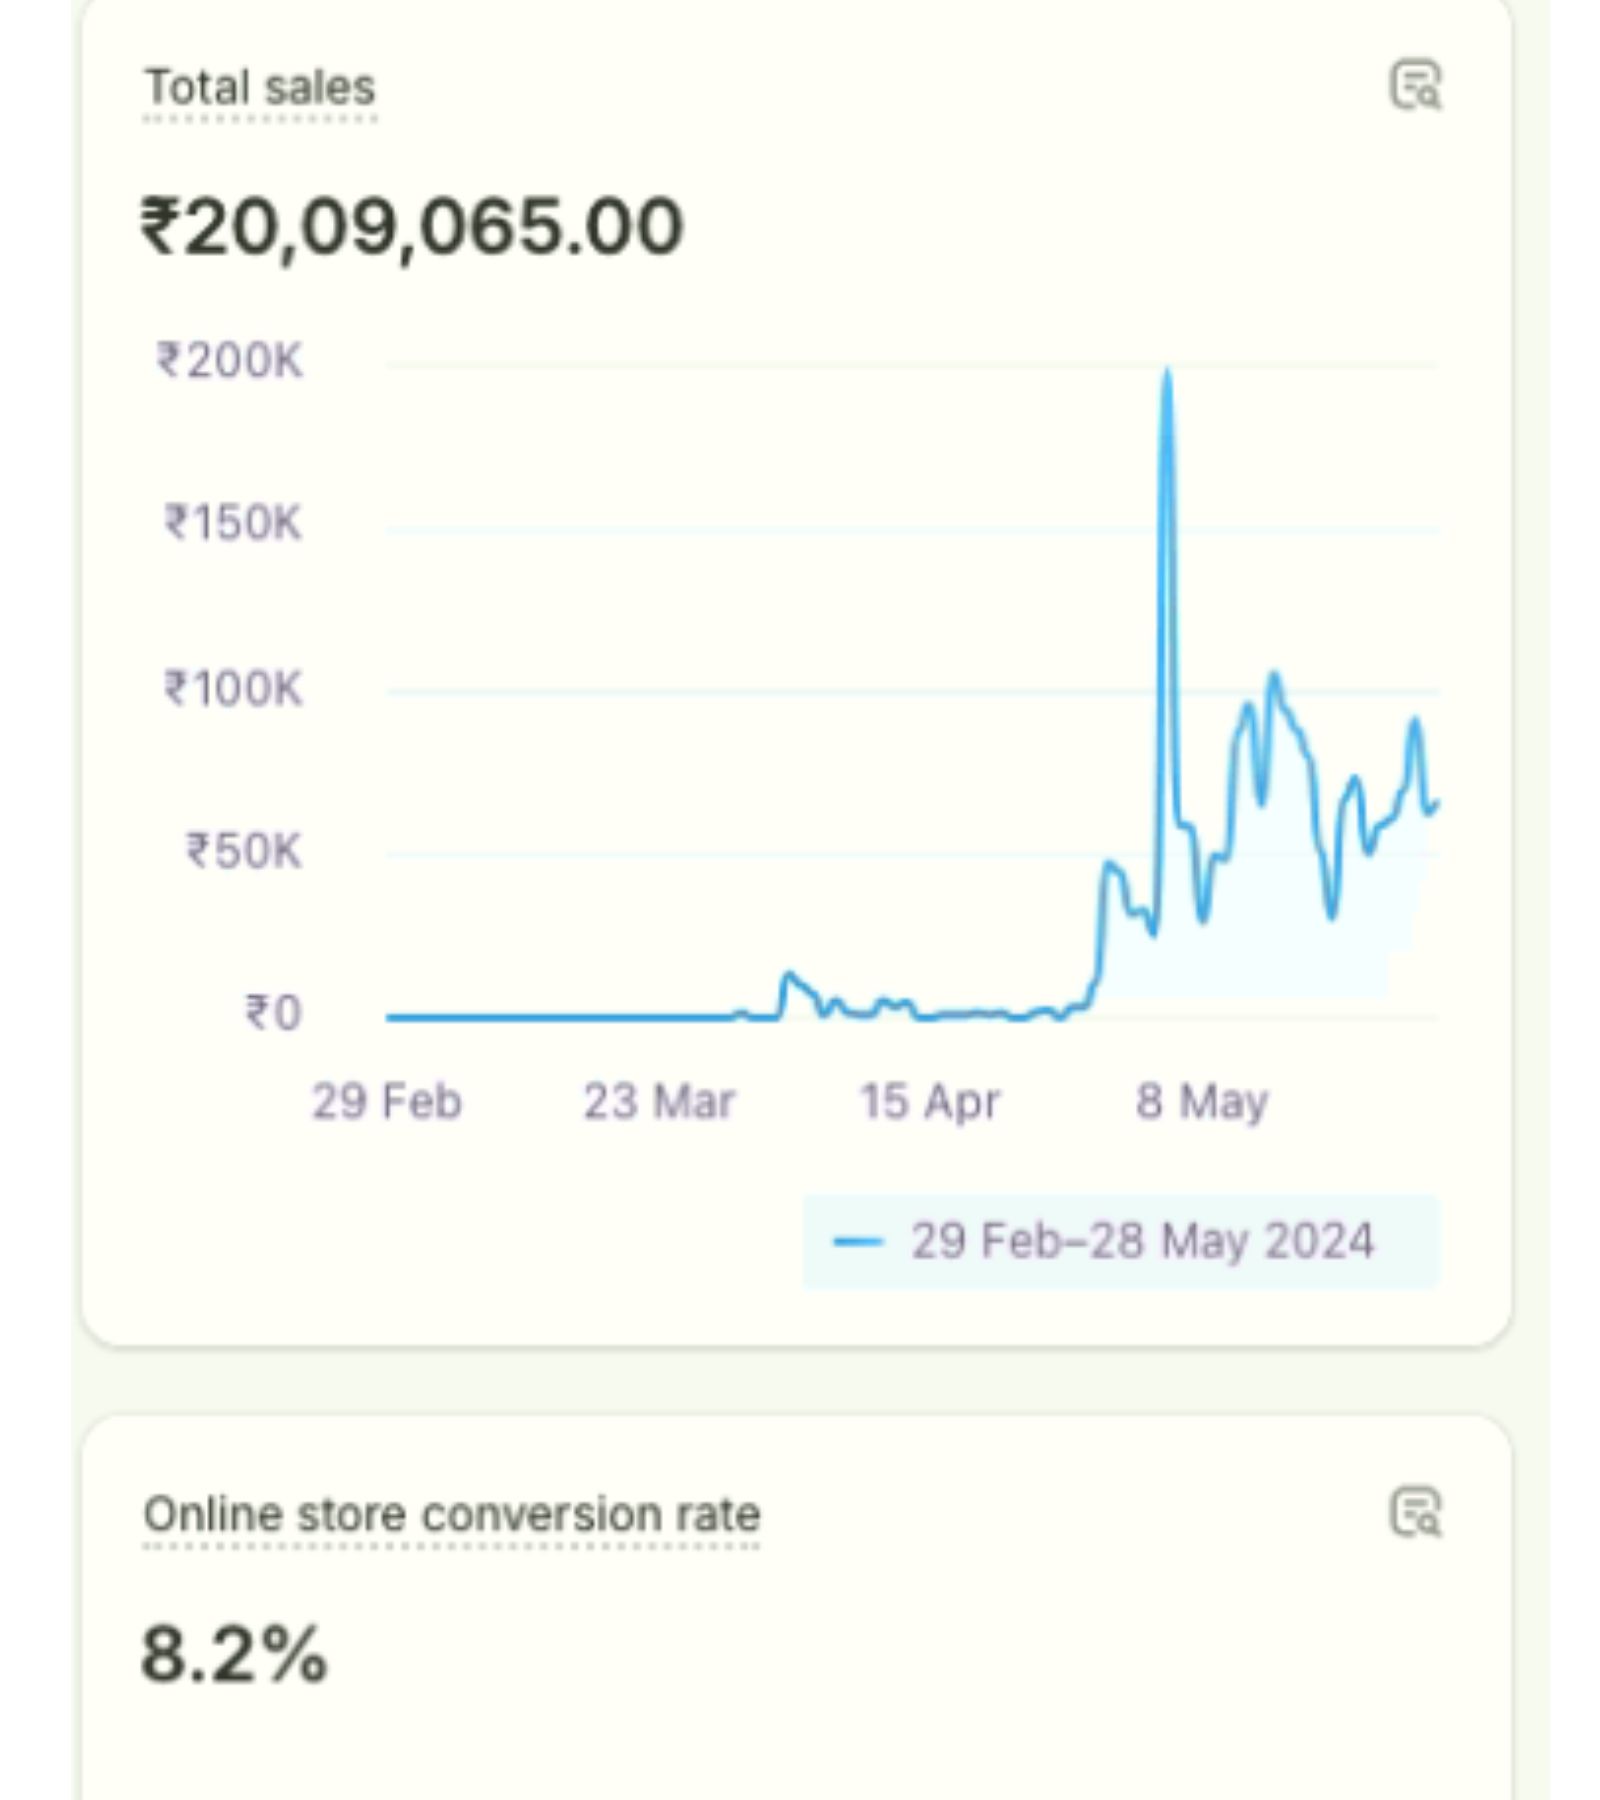Image resolution: width=1600 pixels, height=1800 pixels.
Task: Click the highest sales spike peak
Action: click(1166, 375)
